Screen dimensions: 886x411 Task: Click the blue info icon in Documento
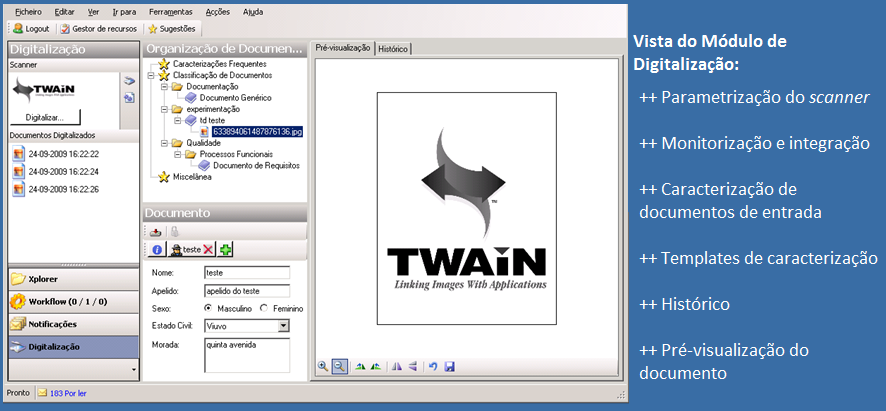tap(158, 249)
